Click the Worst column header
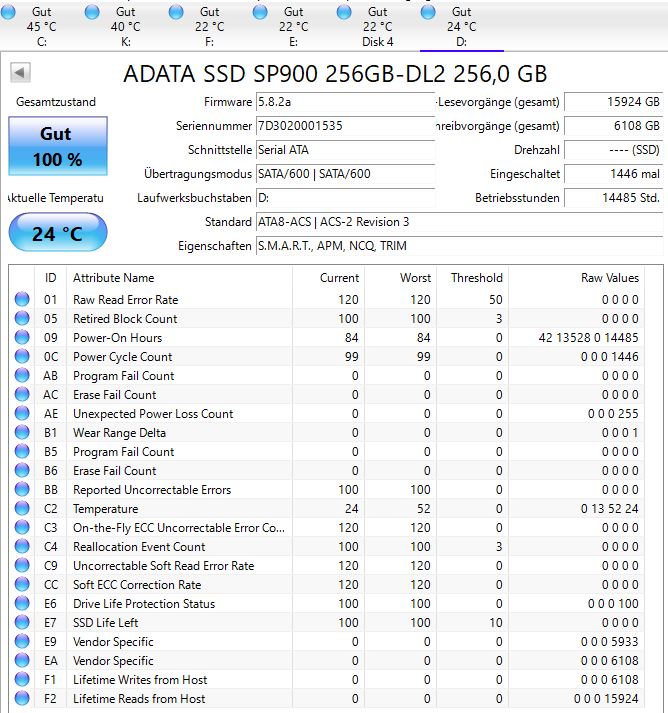This screenshot has height=713, width=668. (401, 278)
